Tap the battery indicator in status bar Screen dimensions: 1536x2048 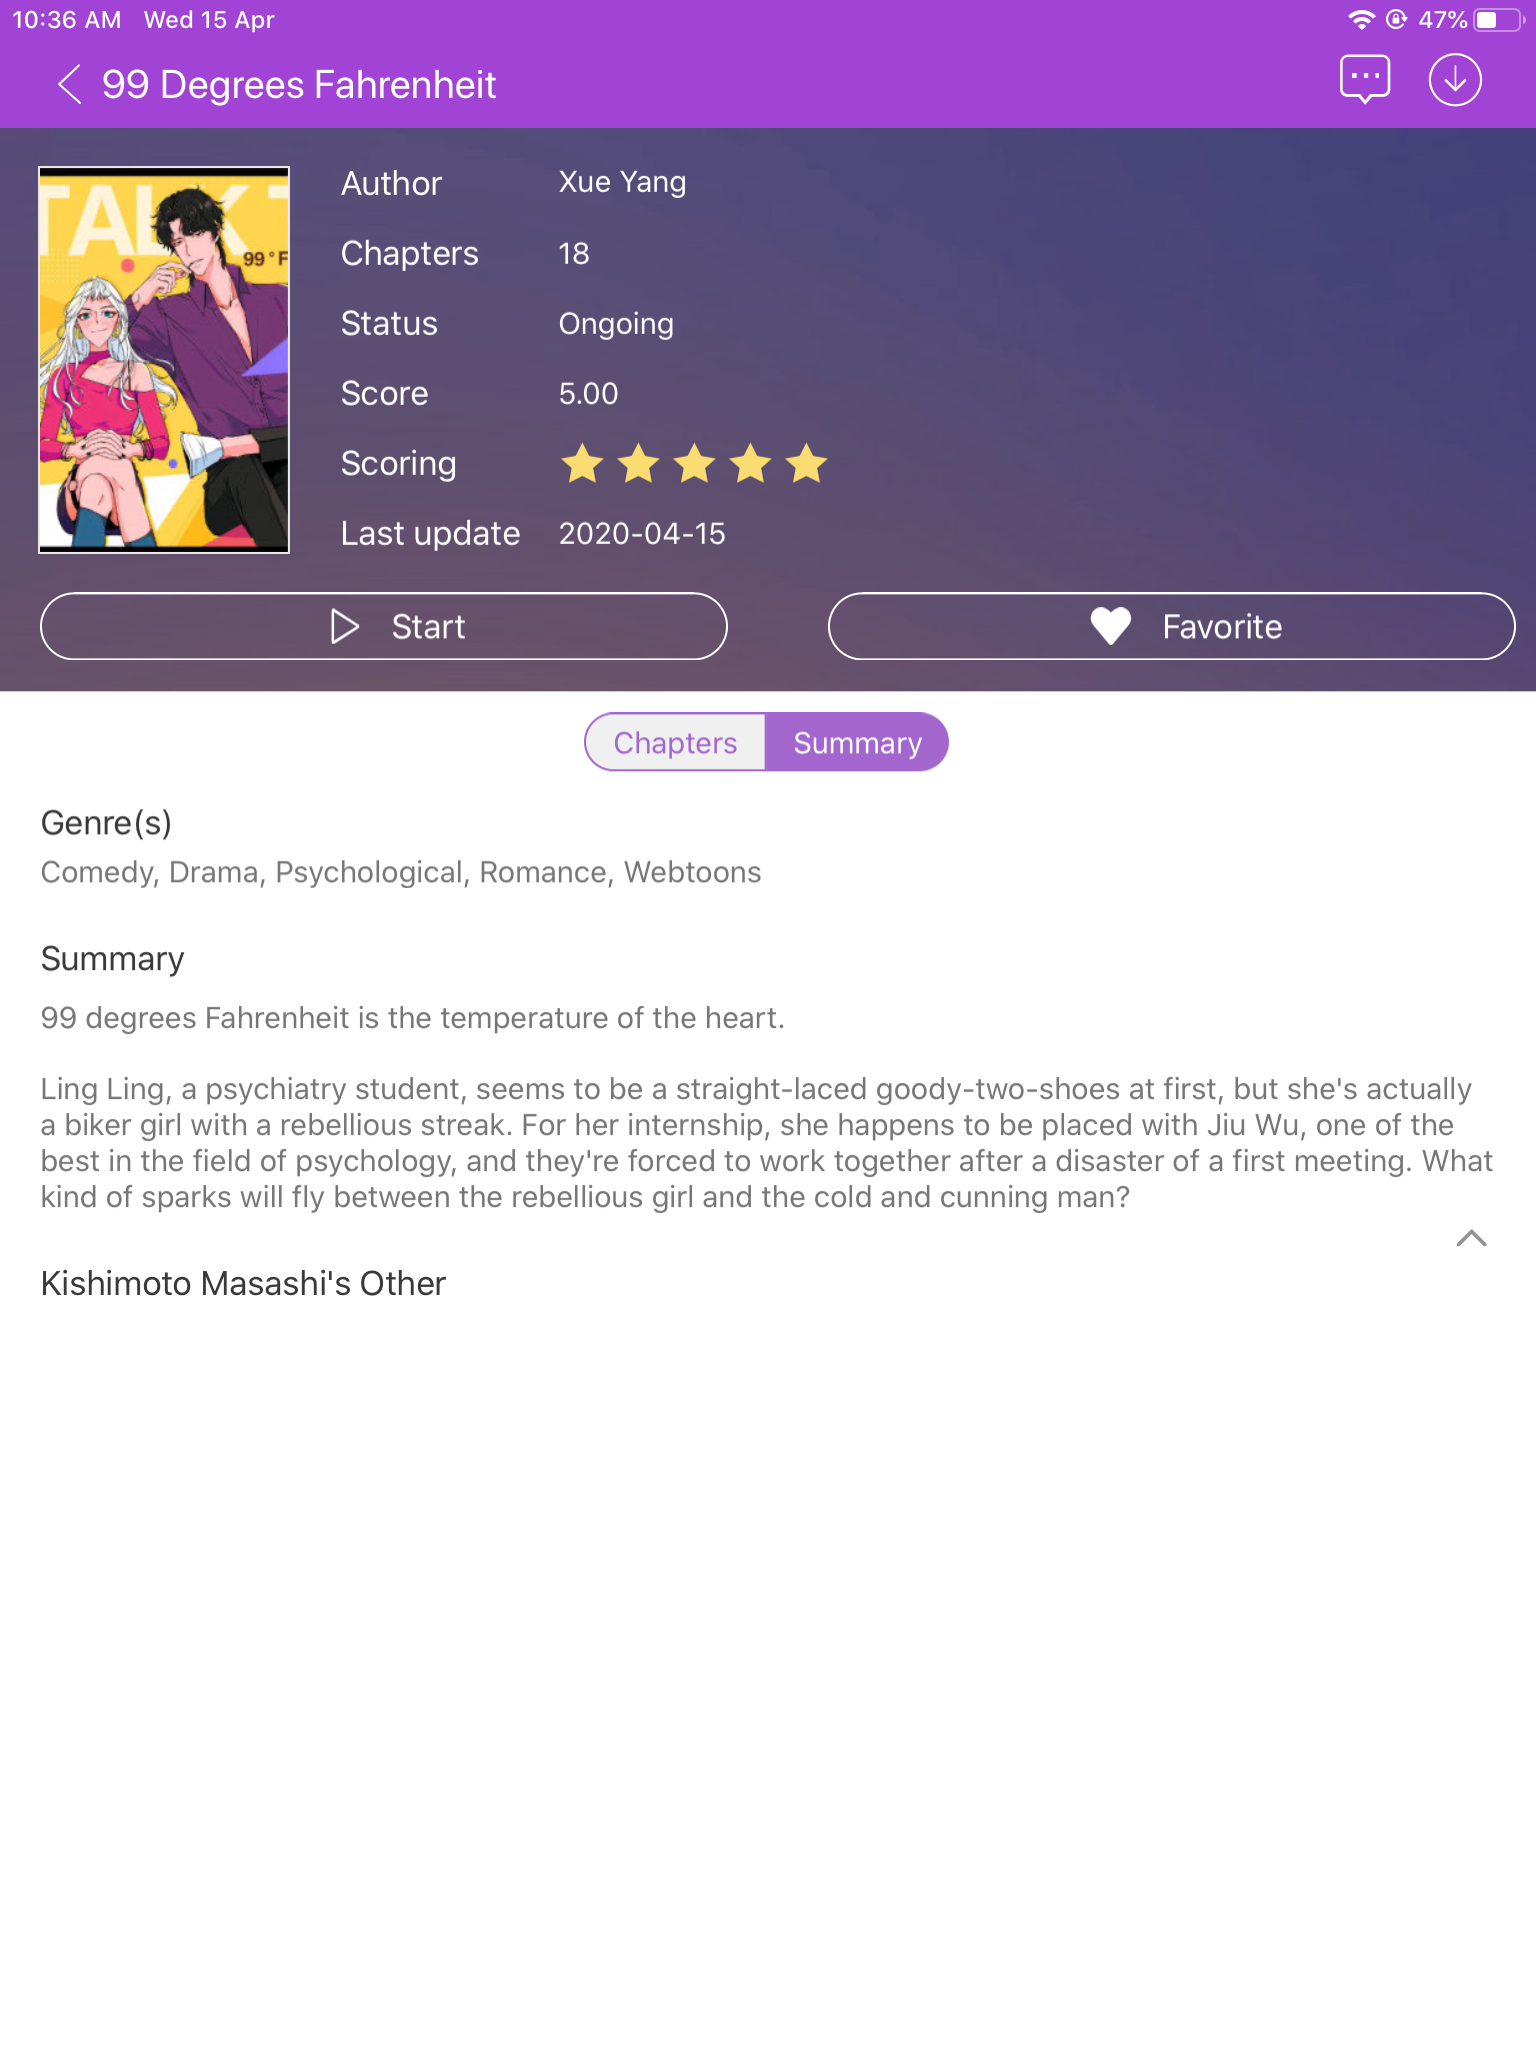pyautogui.click(x=1499, y=20)
